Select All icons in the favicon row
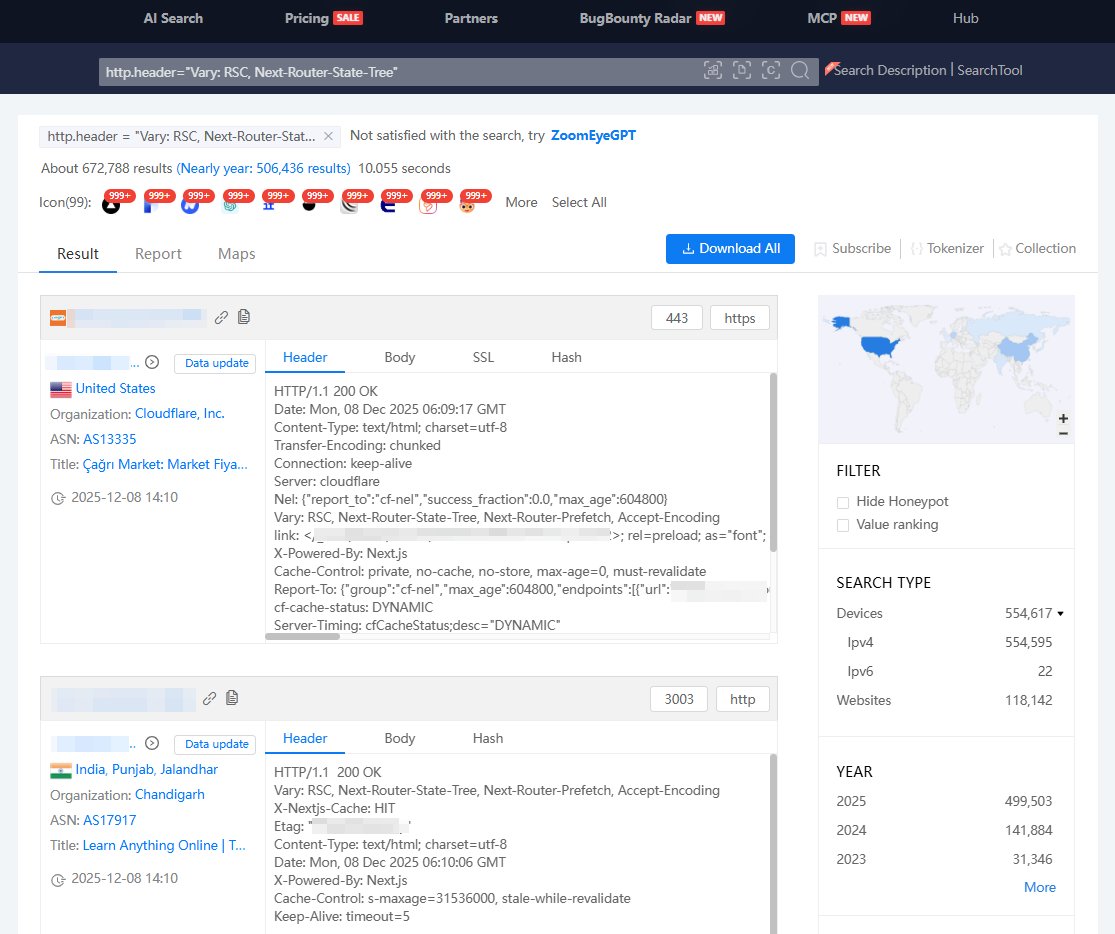 pyautogui.click(x=579, y=202)
